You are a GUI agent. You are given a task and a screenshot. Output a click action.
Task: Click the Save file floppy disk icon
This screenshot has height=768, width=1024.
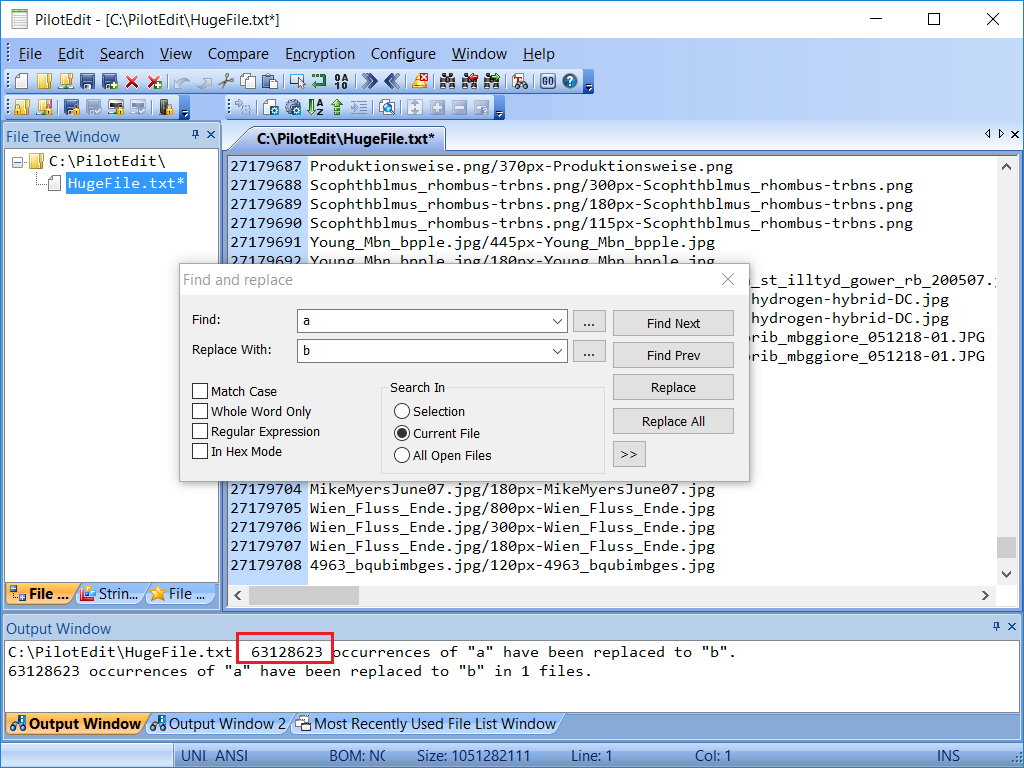pos(88,82)
